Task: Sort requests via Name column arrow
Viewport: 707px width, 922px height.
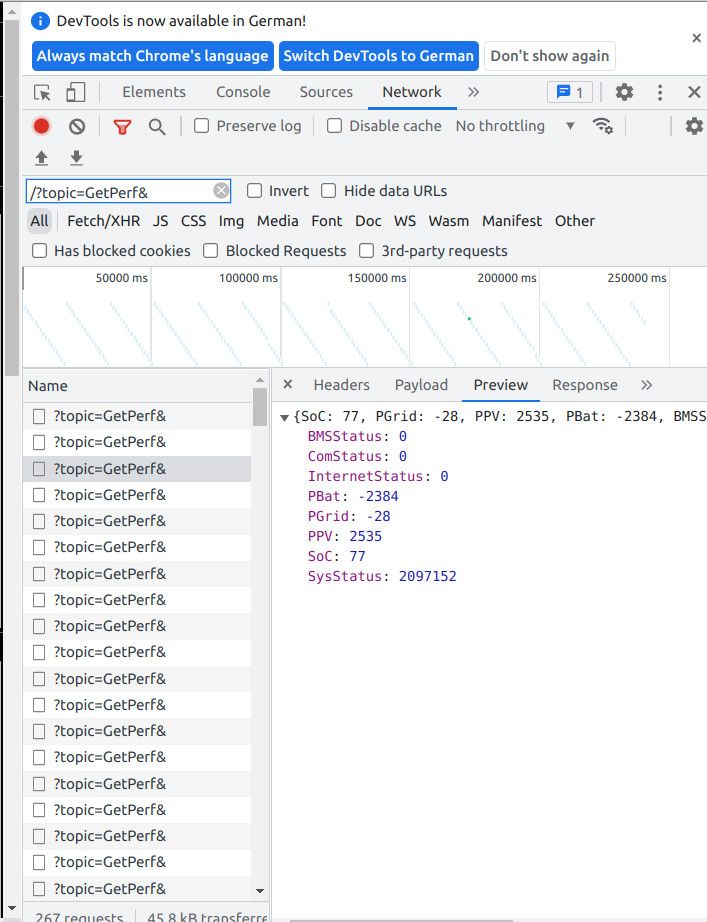Action: [260, 380]
